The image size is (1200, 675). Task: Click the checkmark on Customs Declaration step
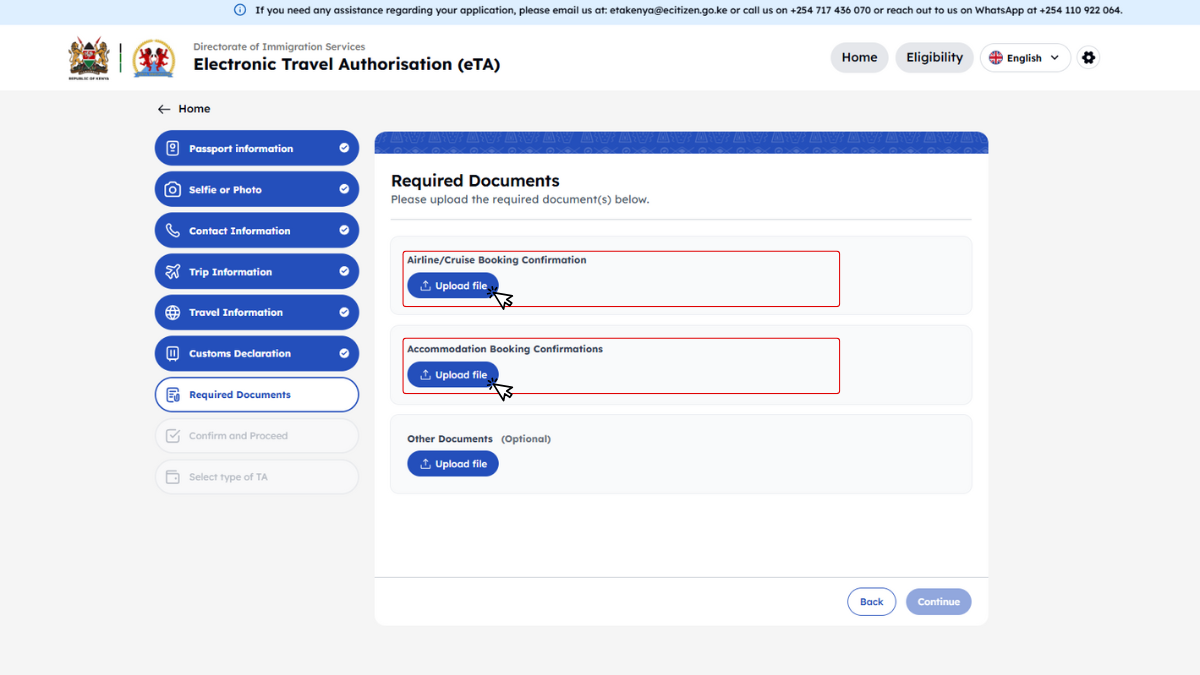tap(344, 353)
